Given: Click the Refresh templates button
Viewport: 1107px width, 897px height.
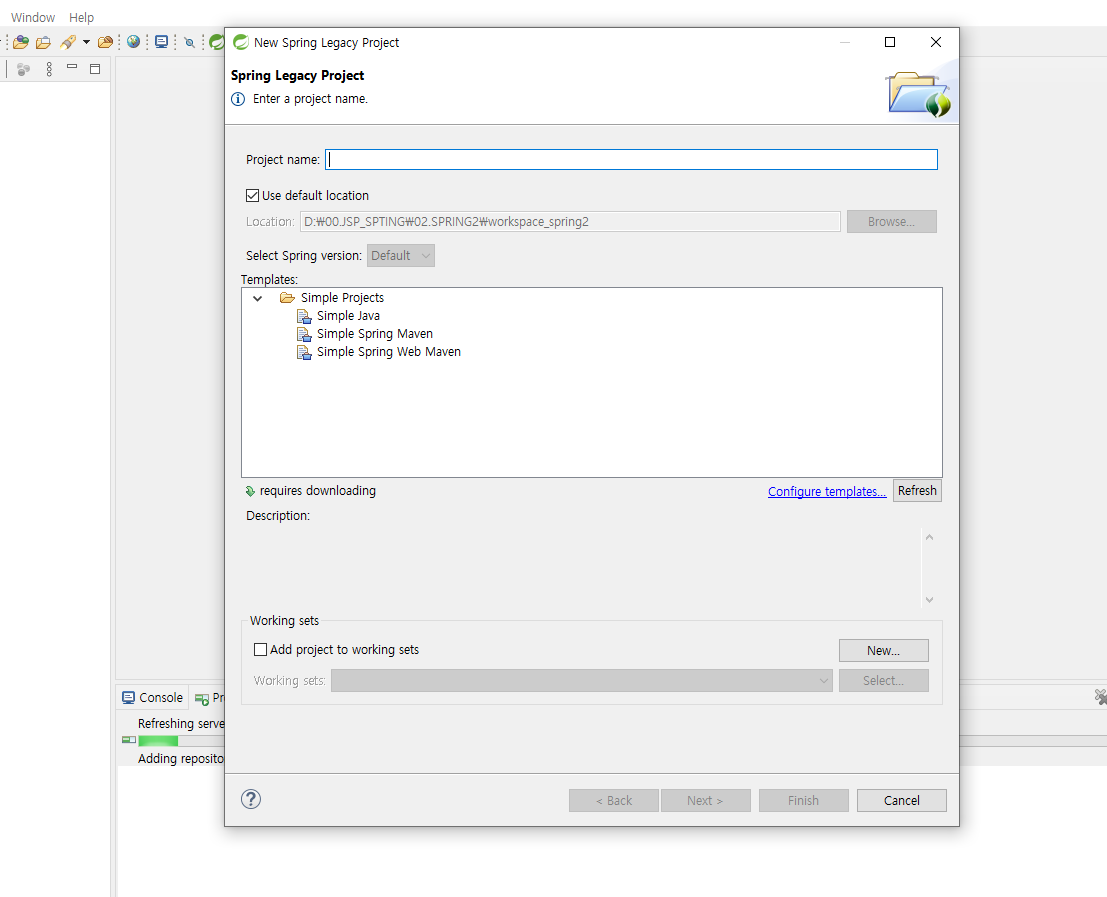Looking at the screenshot, I should (x=917, y=490).
